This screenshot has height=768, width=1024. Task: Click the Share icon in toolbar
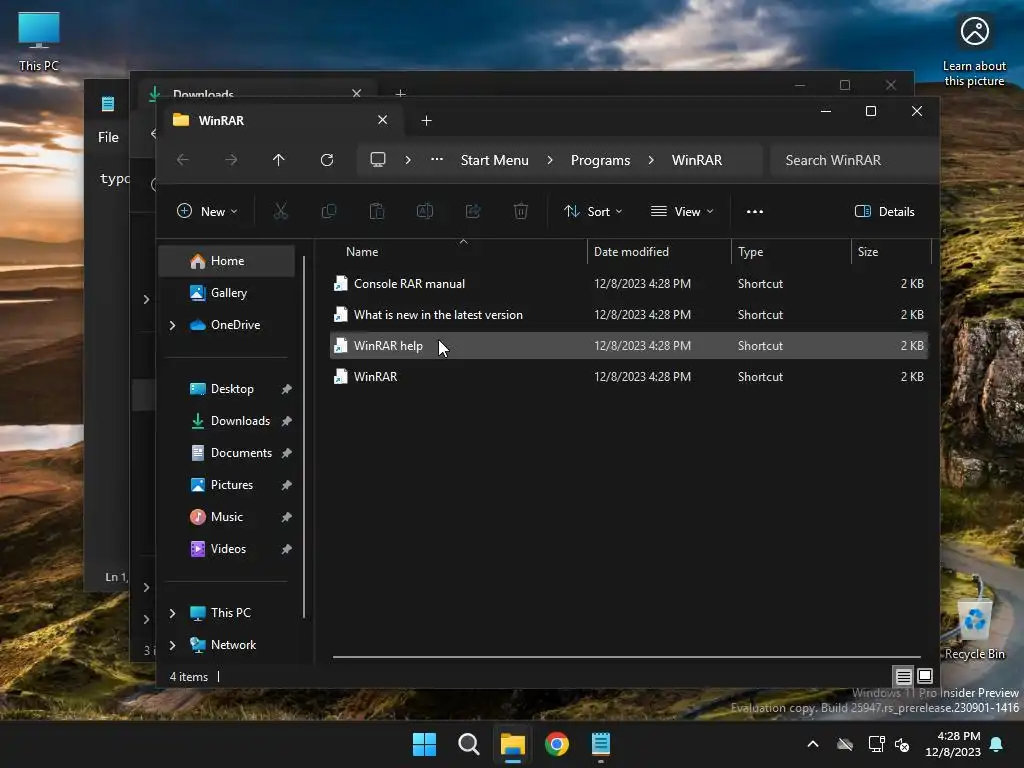pos(473,211)
